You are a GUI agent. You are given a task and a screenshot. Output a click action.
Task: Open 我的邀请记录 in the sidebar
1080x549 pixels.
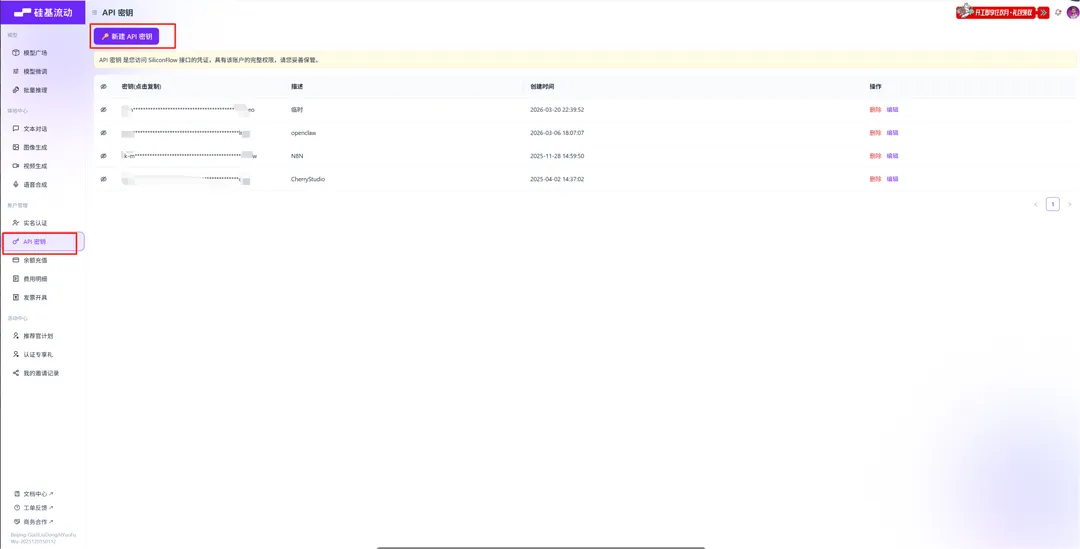(x=42, y=373)
